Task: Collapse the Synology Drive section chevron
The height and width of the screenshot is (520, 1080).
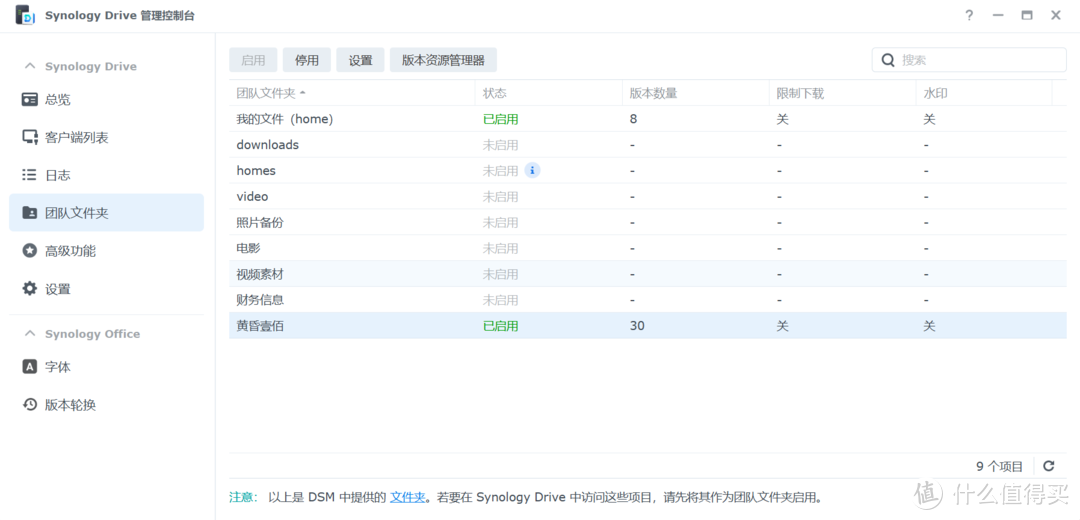Action: (x=30, y=66)
